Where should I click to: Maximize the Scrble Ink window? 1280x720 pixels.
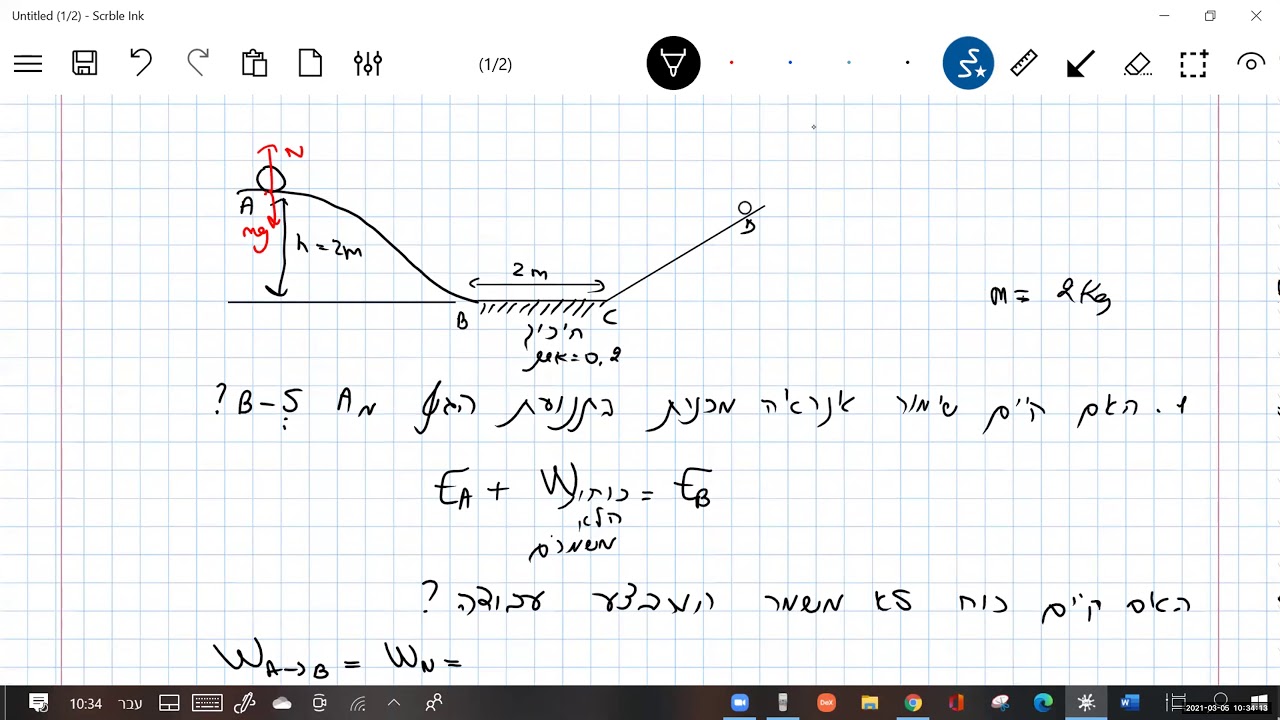coord(1210,16)
